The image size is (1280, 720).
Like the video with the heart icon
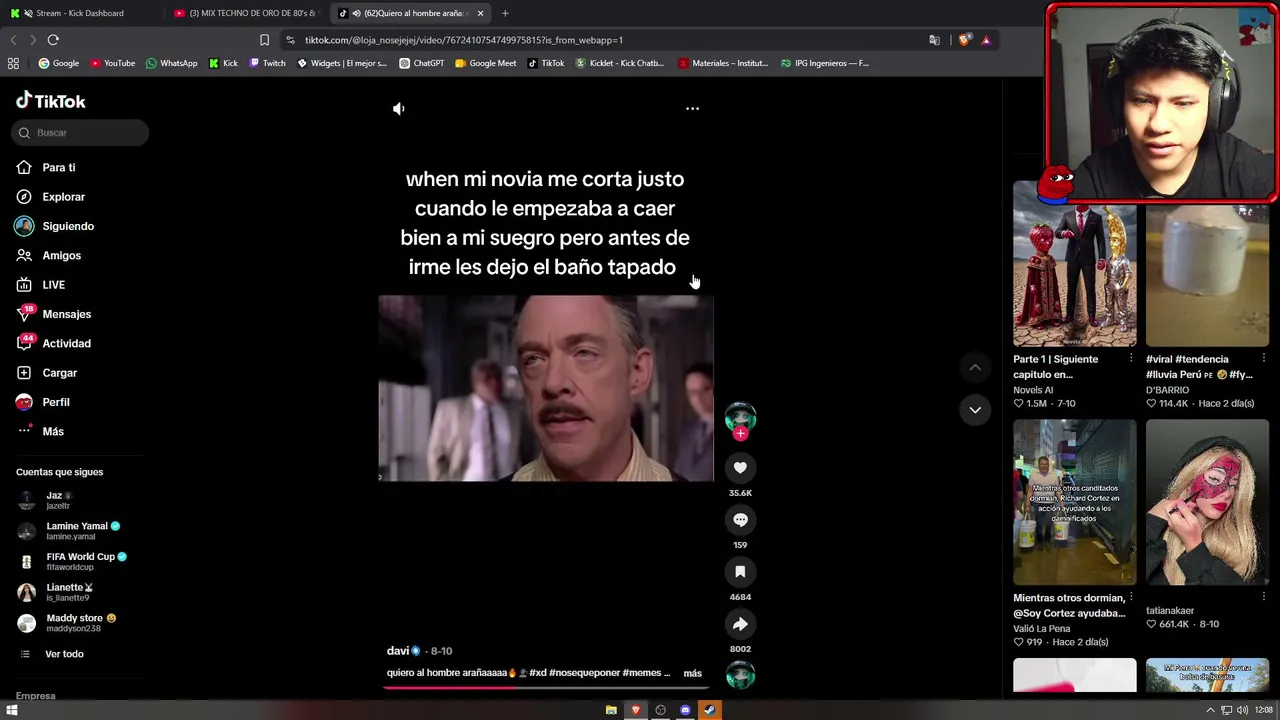(740, 468)
